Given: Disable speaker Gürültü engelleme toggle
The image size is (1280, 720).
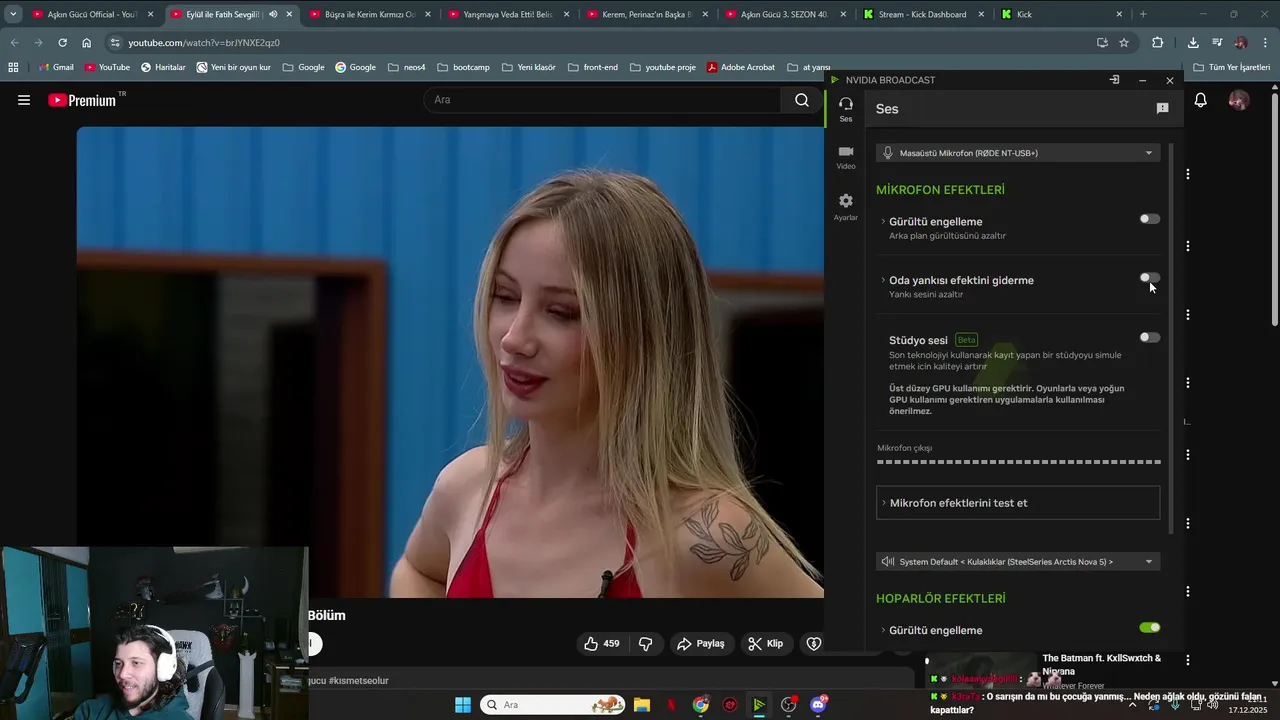Looking at the screenshot, I should pyautogui.click(x=1150, y=628).
